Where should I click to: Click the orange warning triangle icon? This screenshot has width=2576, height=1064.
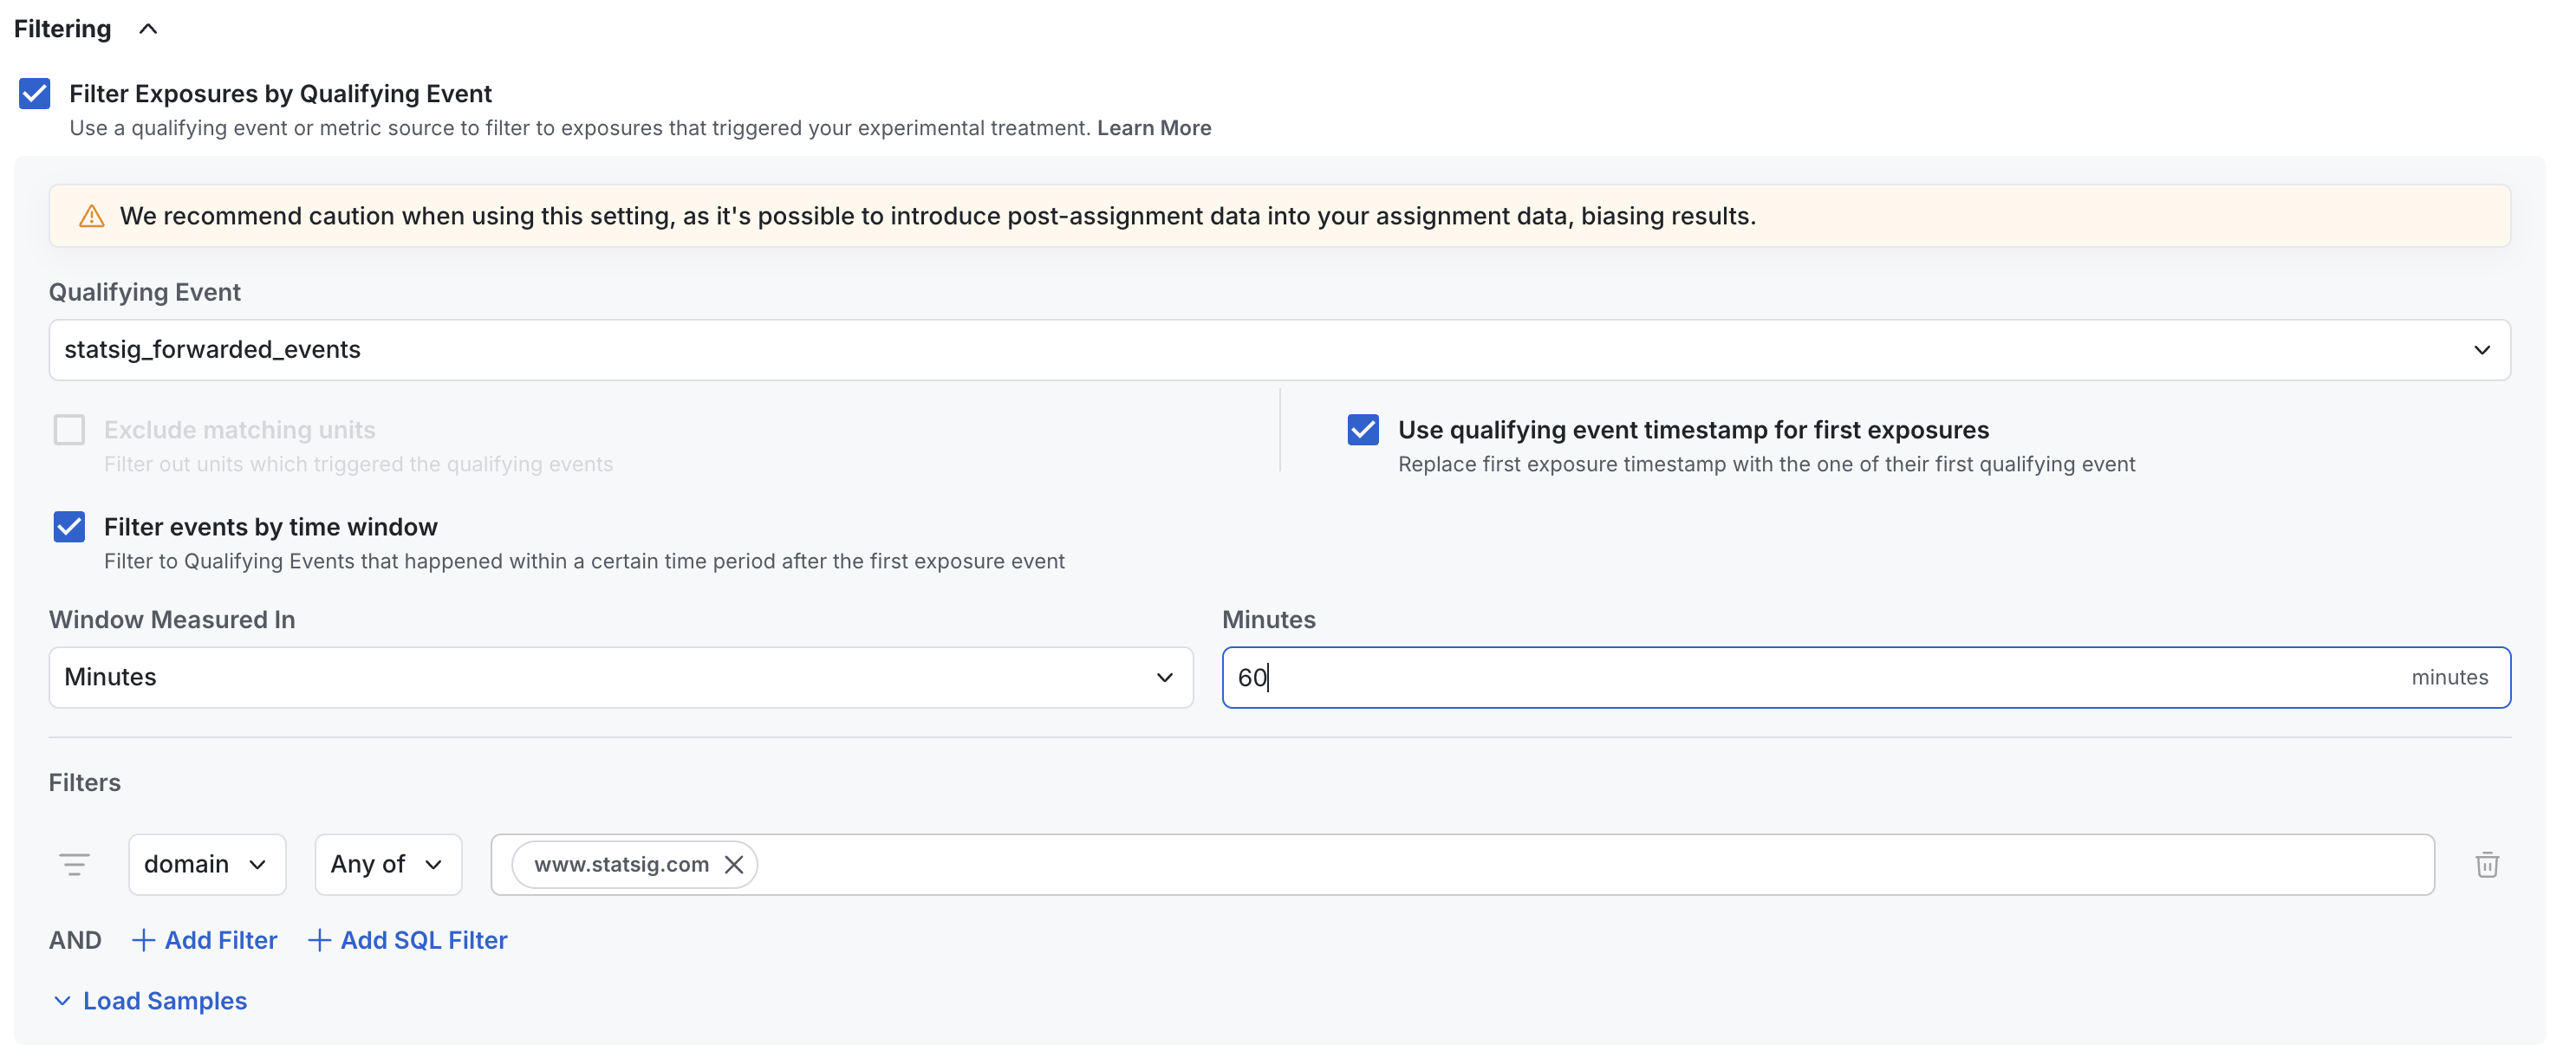[x=92, y=216]
